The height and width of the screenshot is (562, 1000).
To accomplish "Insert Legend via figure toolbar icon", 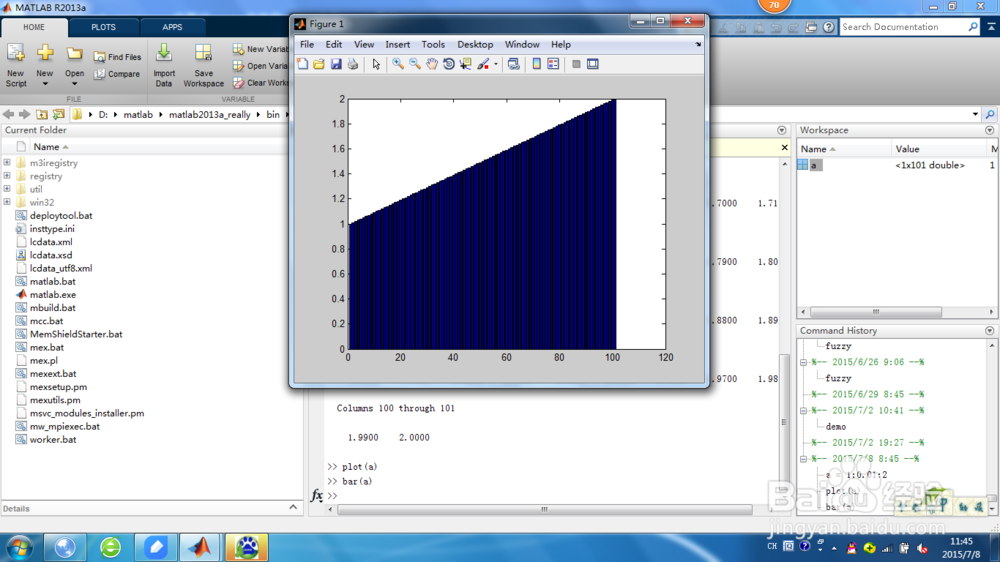I will coord(553,64).
